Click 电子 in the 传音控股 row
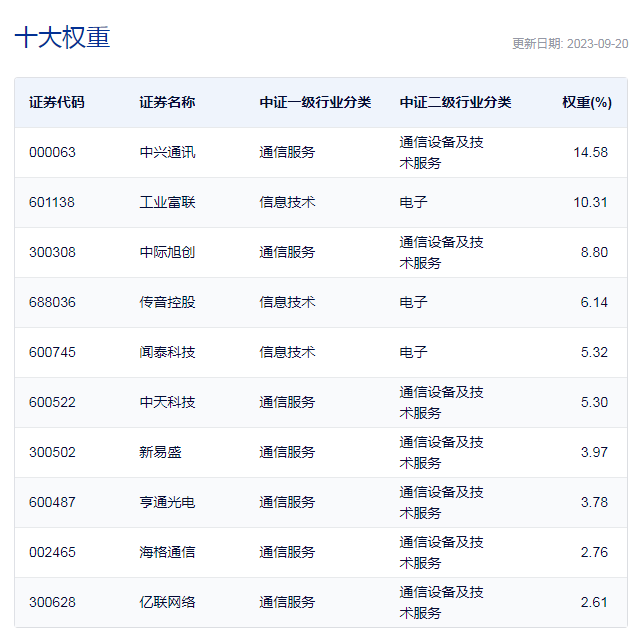The image size is (638, 638). tap(413, 302)
